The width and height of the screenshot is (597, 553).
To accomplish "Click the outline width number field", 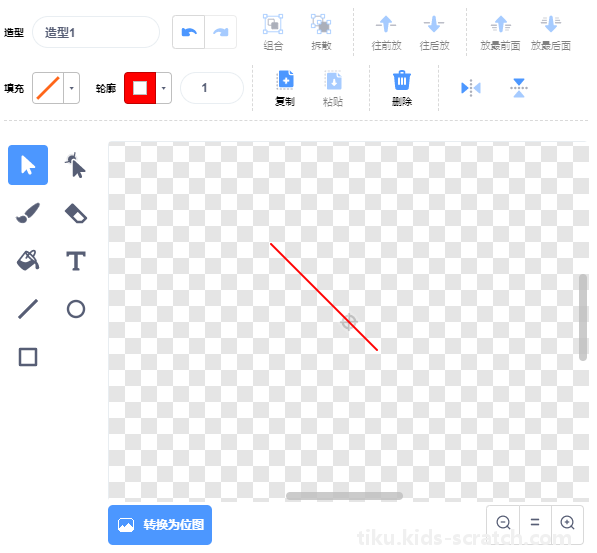I will [x=212, y=88].
